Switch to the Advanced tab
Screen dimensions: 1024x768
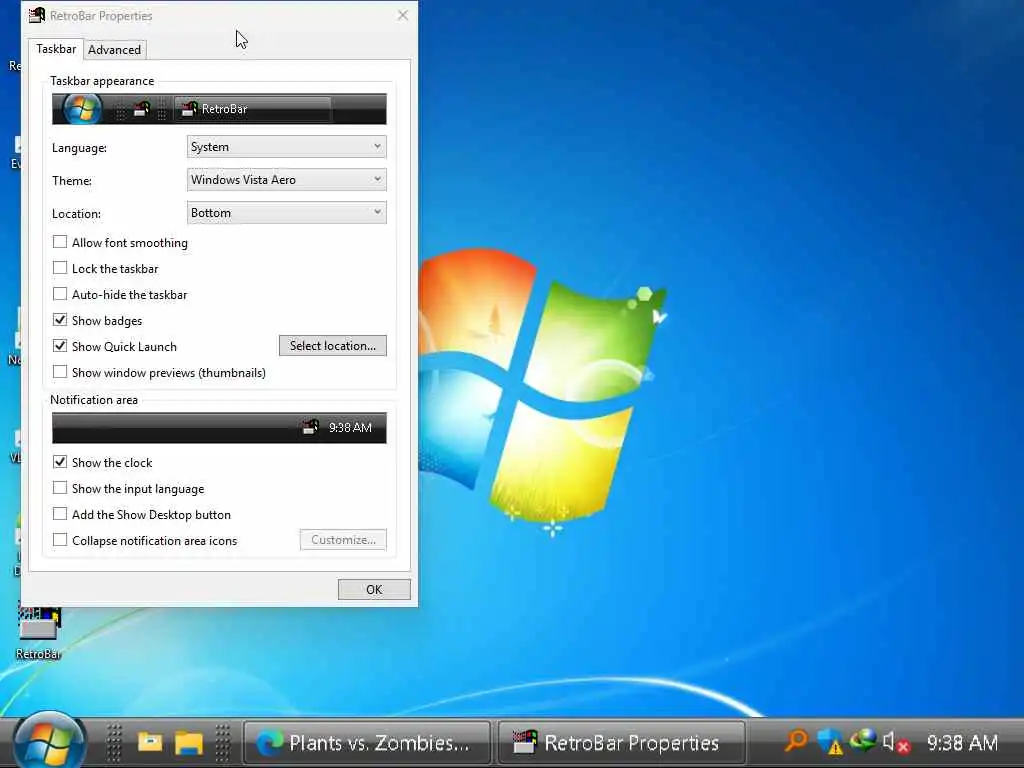coord(114,50)
